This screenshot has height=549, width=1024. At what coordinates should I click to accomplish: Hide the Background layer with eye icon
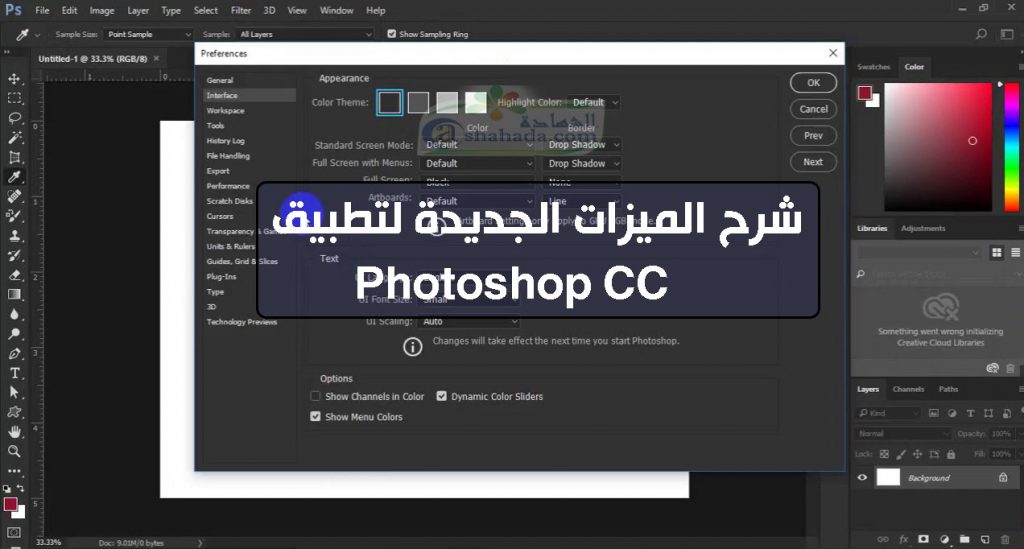pos(862,478)
